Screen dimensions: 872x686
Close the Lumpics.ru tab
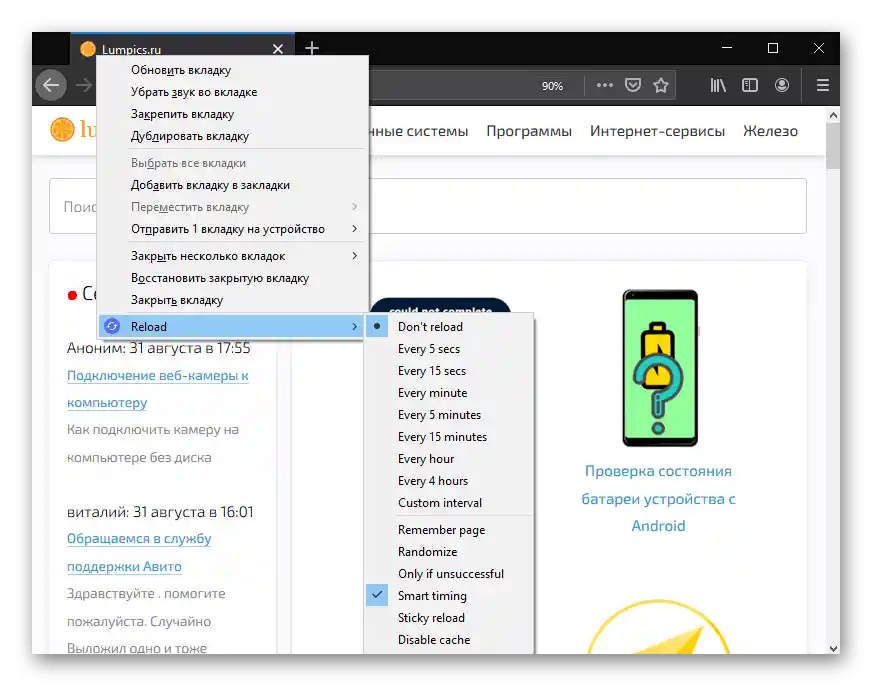point(278,49)
